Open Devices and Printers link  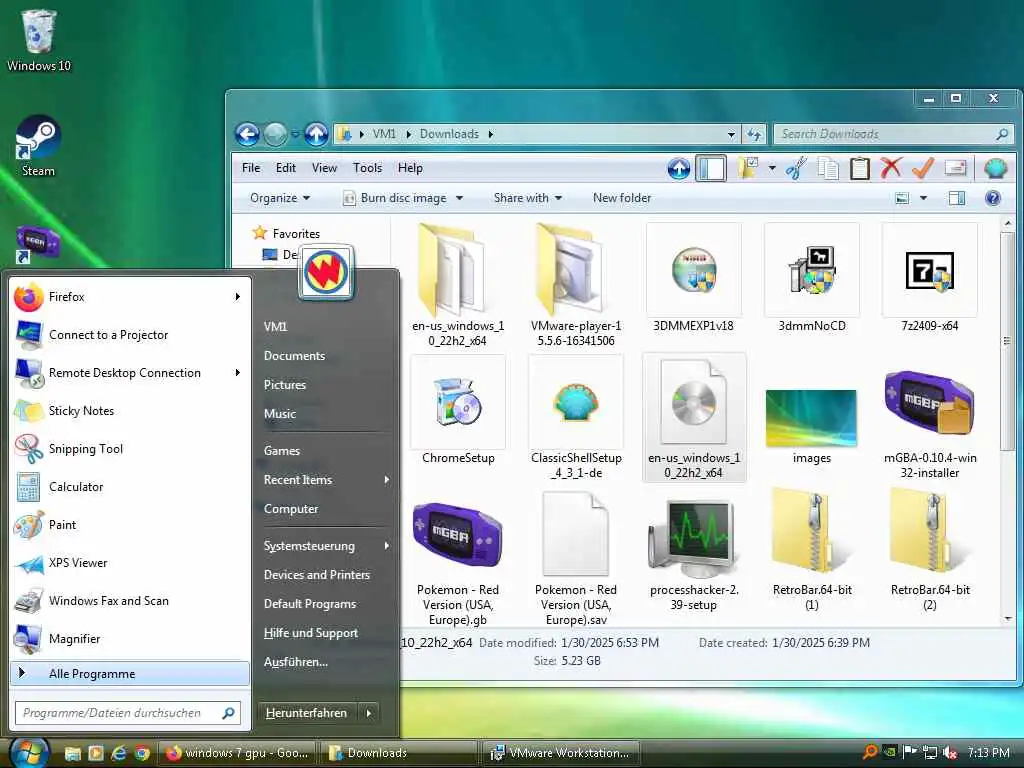[x=317, y=575]
